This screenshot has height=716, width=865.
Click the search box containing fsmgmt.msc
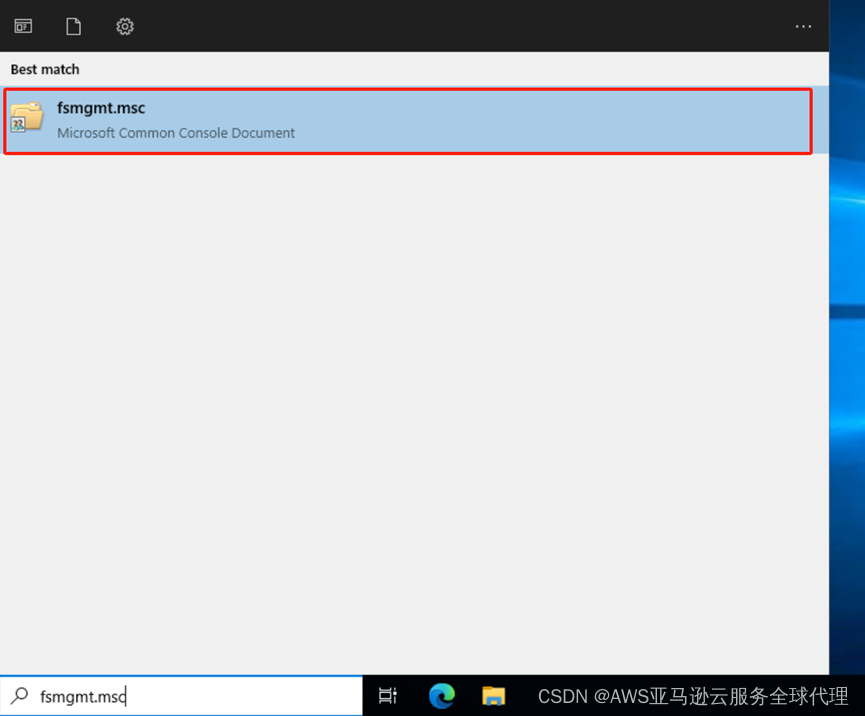click(181, 696)
